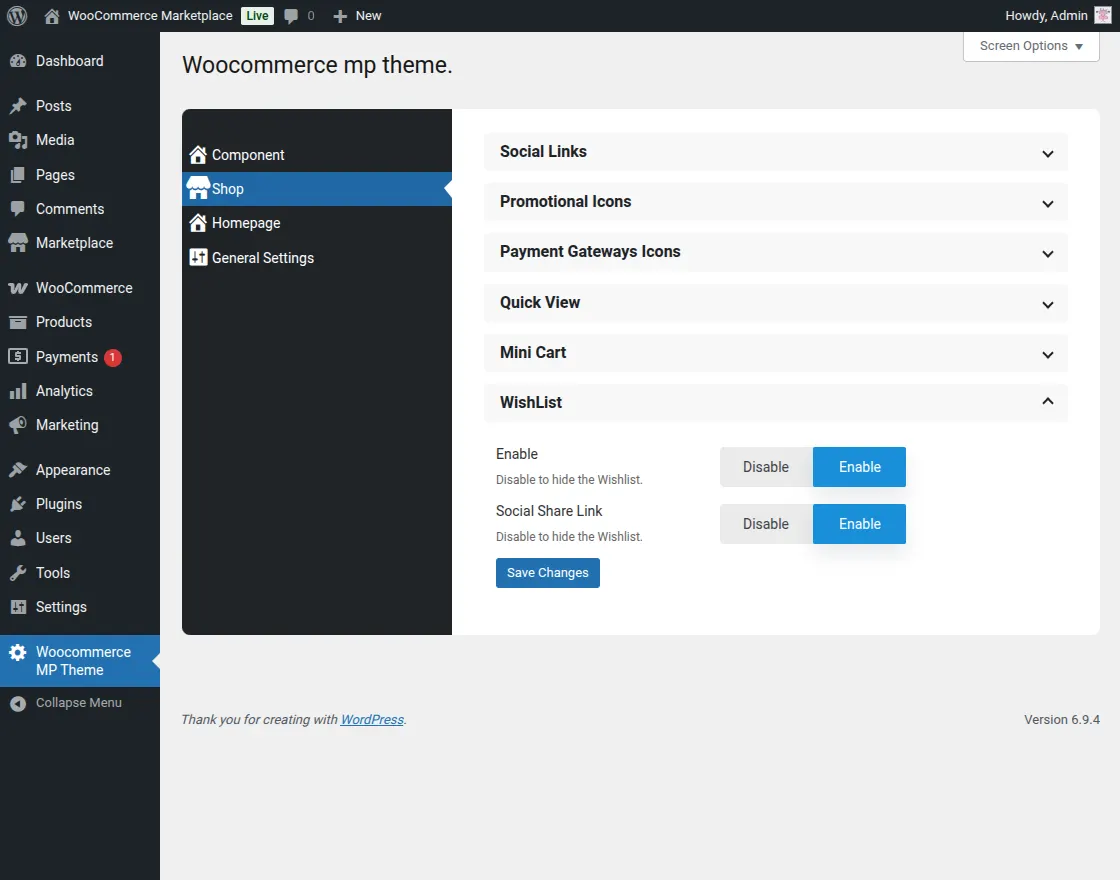Click the WordPress logo icon

[17, 16]
